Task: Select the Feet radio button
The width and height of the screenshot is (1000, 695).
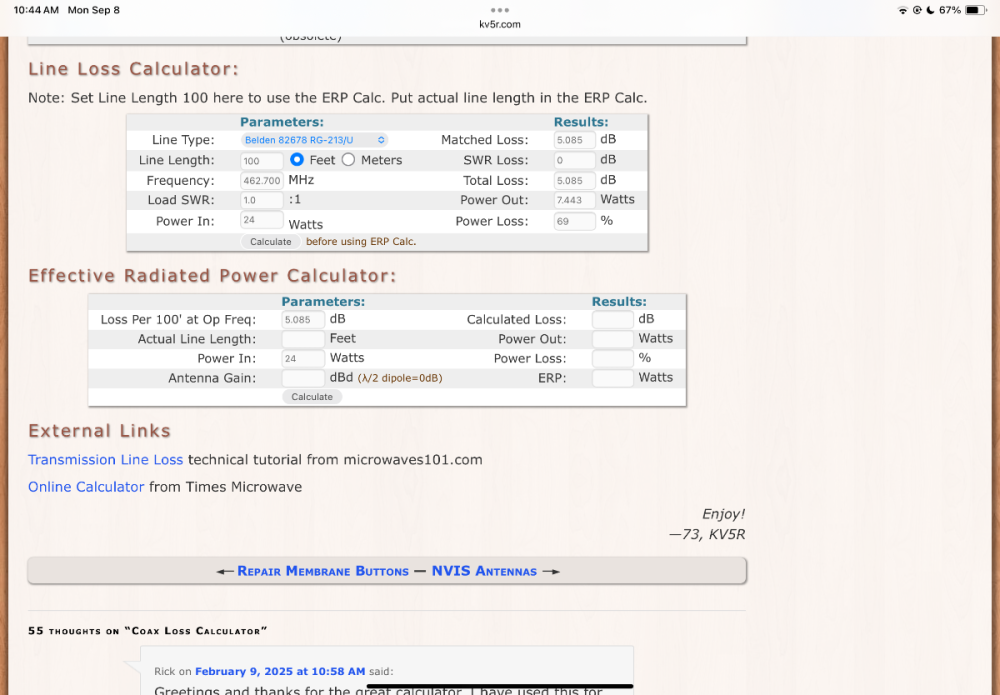Action: [297, 160]
